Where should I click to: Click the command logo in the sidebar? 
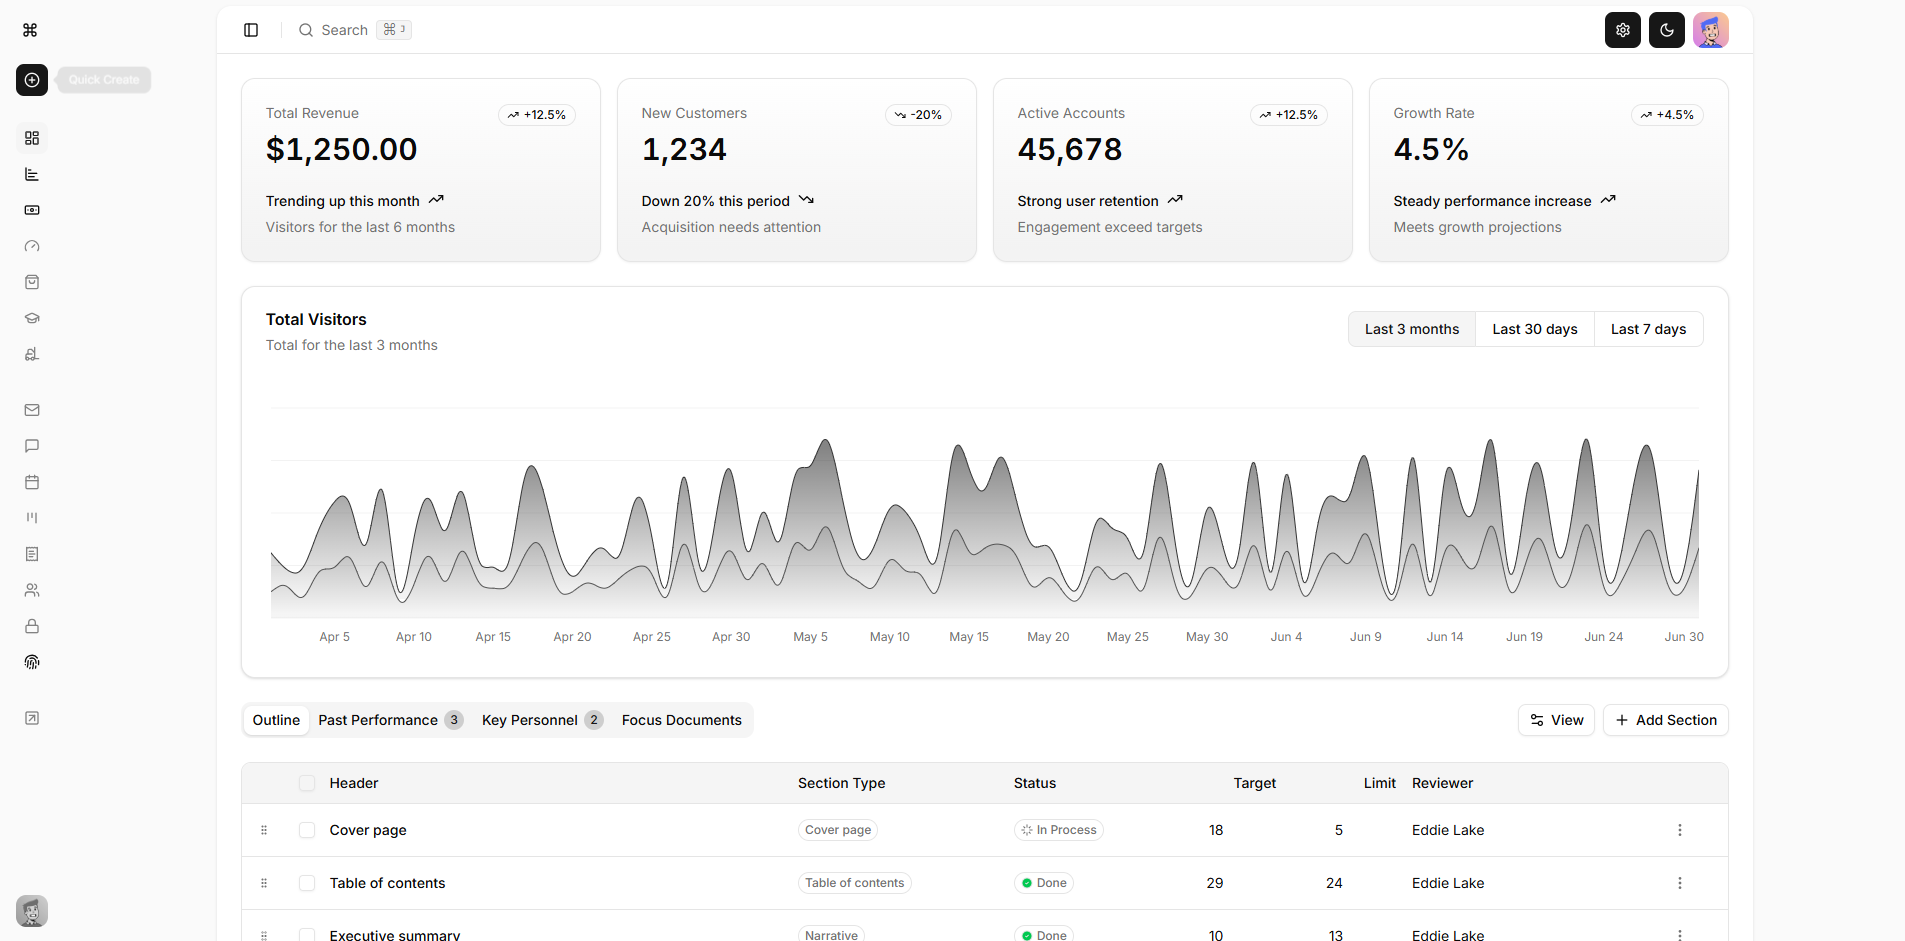pos(30,30)
